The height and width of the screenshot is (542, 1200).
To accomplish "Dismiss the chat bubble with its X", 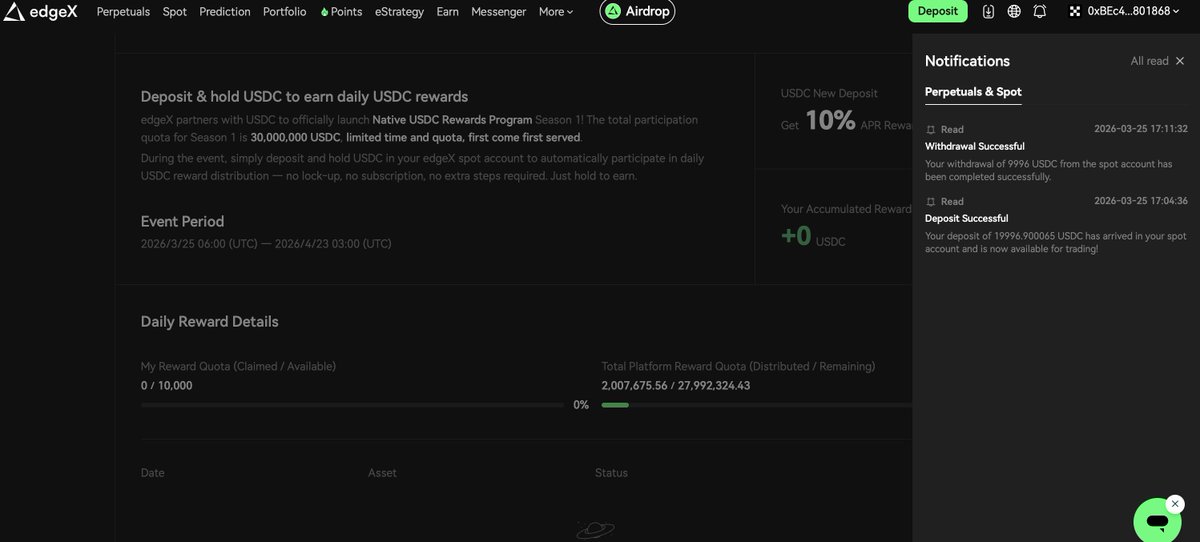I will (1176, 504).
